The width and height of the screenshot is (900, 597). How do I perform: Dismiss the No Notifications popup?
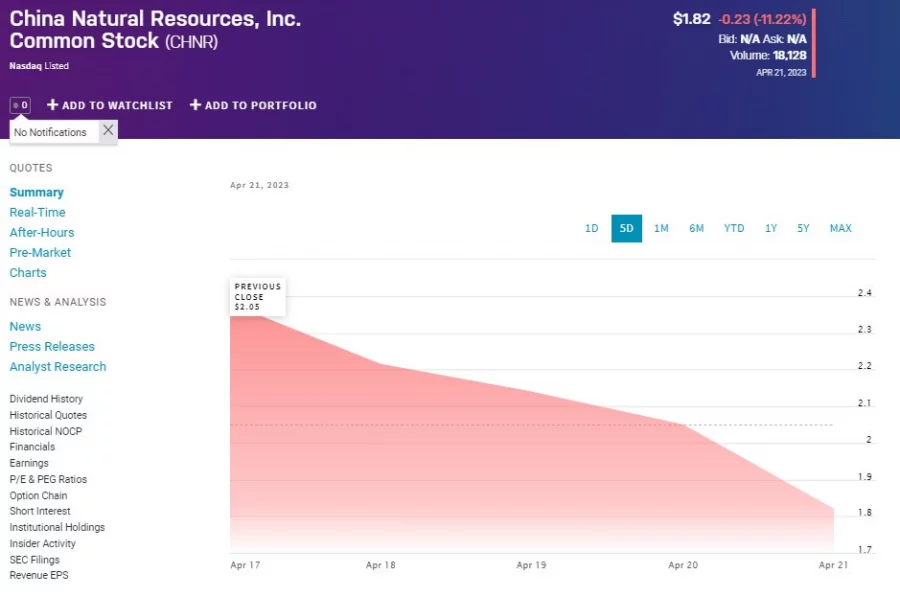pos(107,130)
